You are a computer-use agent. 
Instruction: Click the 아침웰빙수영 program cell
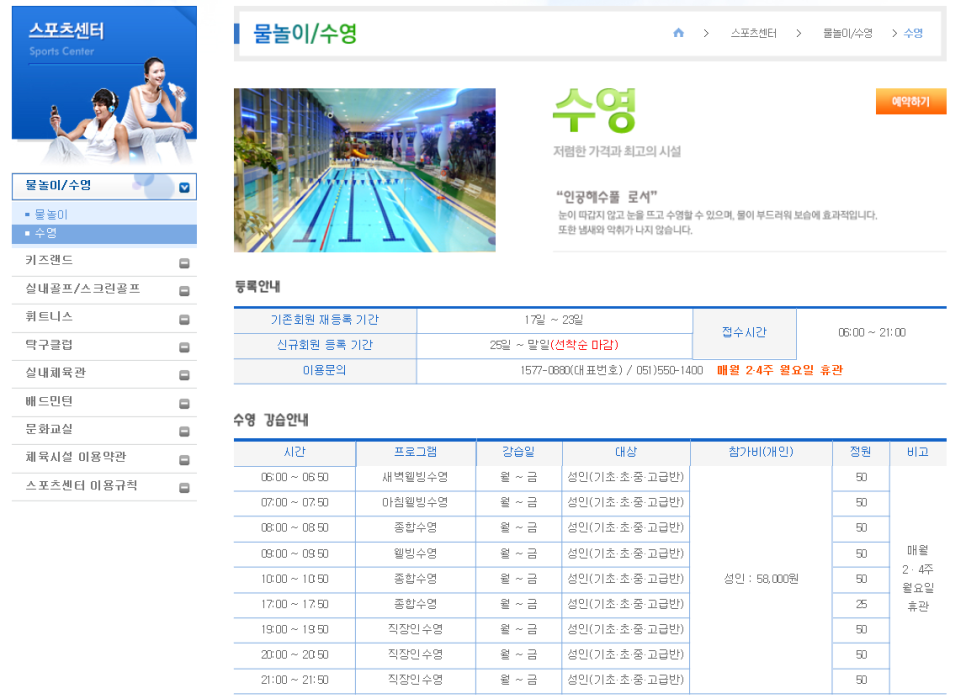click(415, 503)
